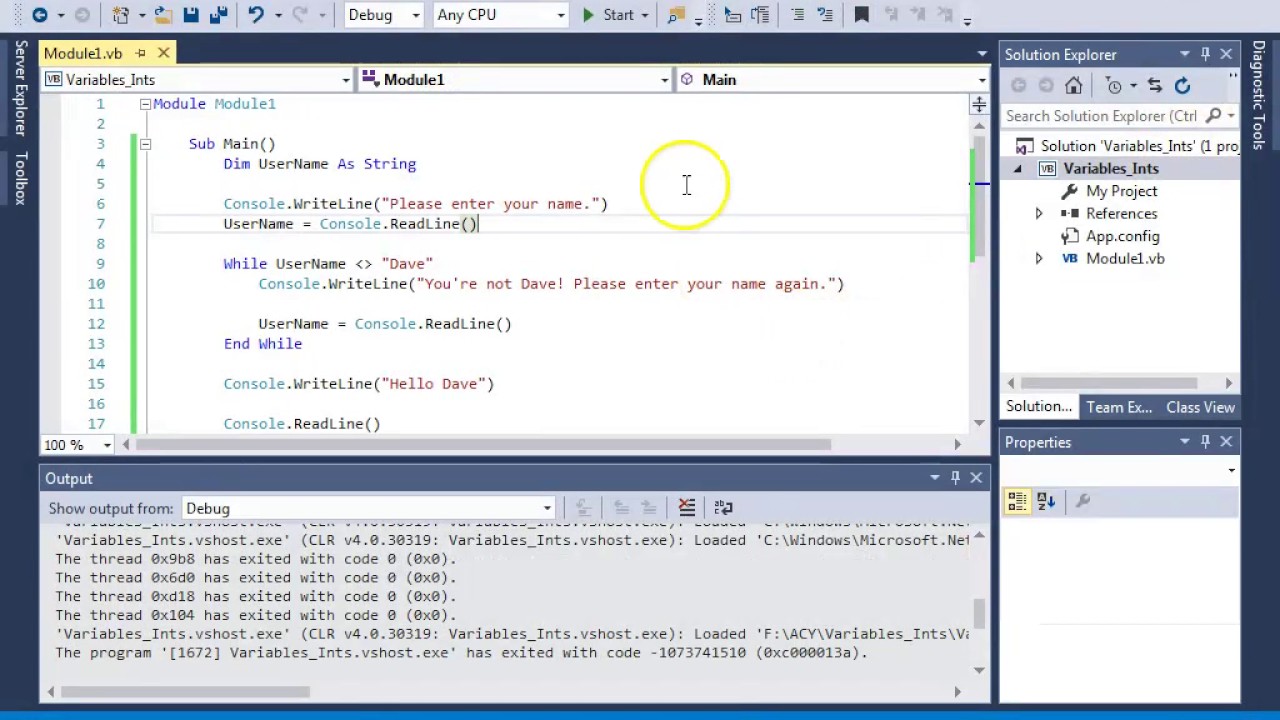Sync with active document in Solution Explorer
Viewport: 1280px width, 720px height.
[x=1155, y=86]
